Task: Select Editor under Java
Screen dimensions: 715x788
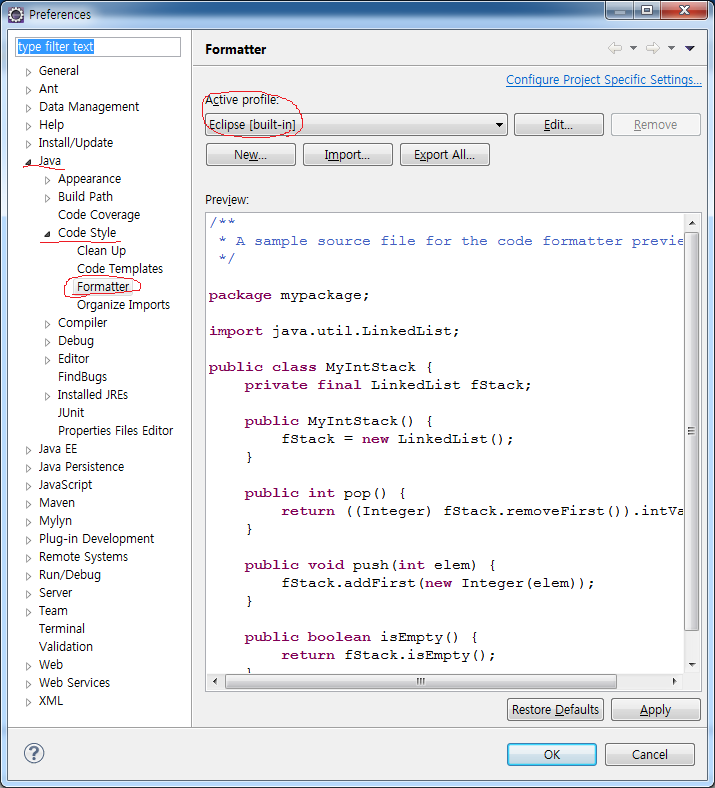Action: pyautogui.click(x=73, y=359)
